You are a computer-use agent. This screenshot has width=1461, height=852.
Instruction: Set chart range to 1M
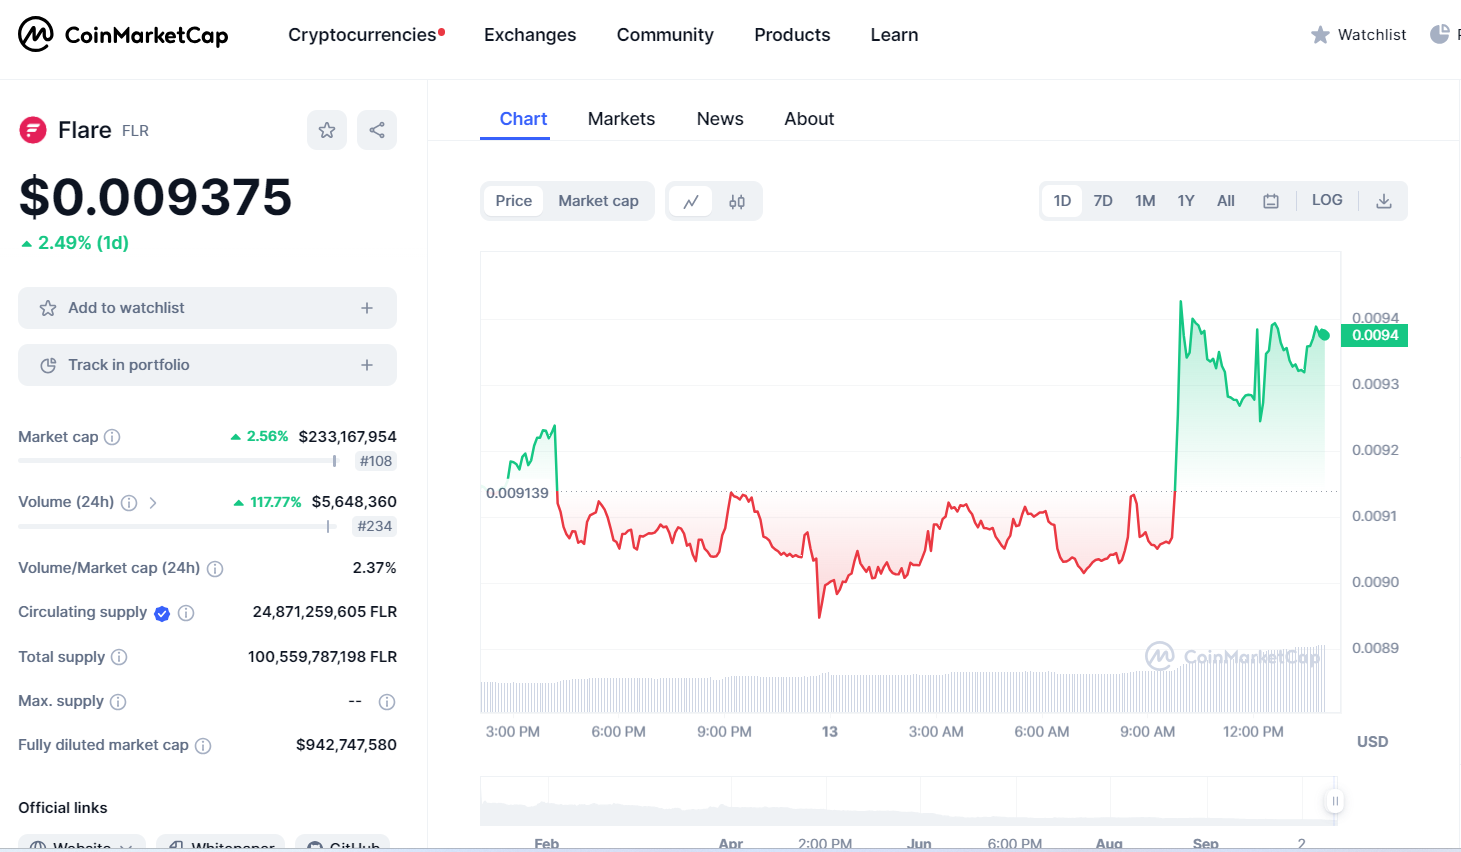click(1145, 201)
